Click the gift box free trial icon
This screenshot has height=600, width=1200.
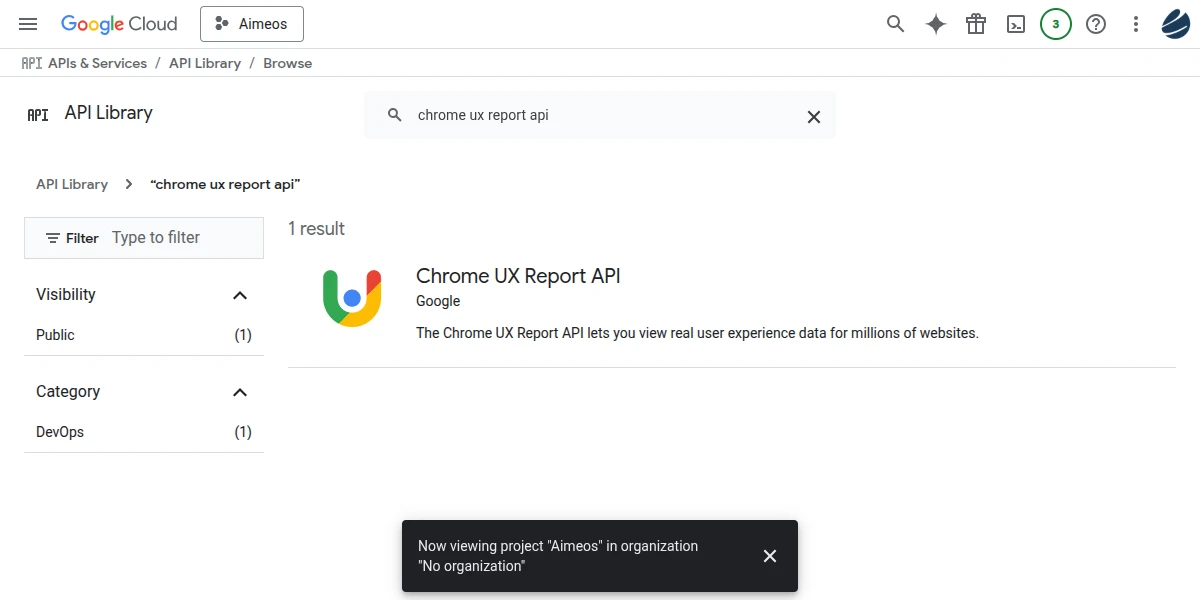[976, 24]
